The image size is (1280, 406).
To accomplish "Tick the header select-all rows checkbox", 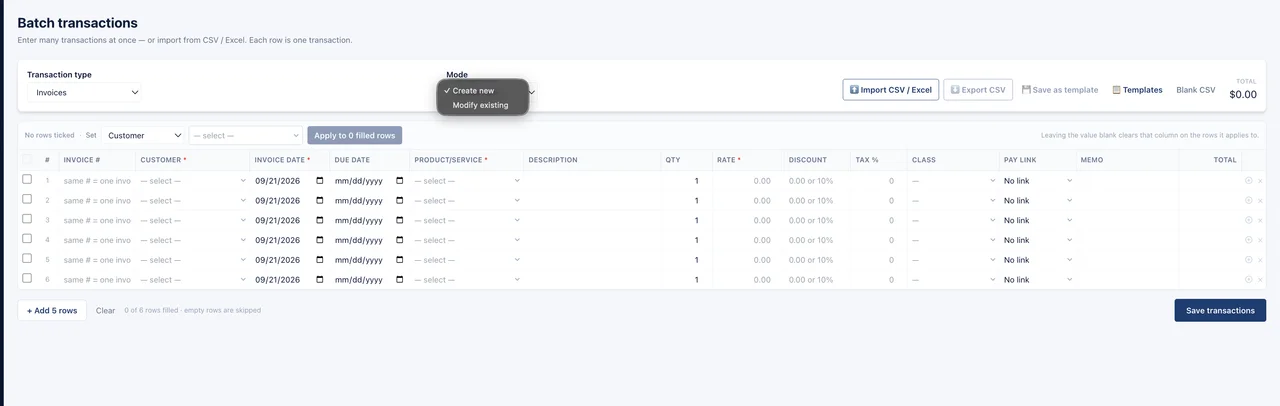I will pos(27,159).
